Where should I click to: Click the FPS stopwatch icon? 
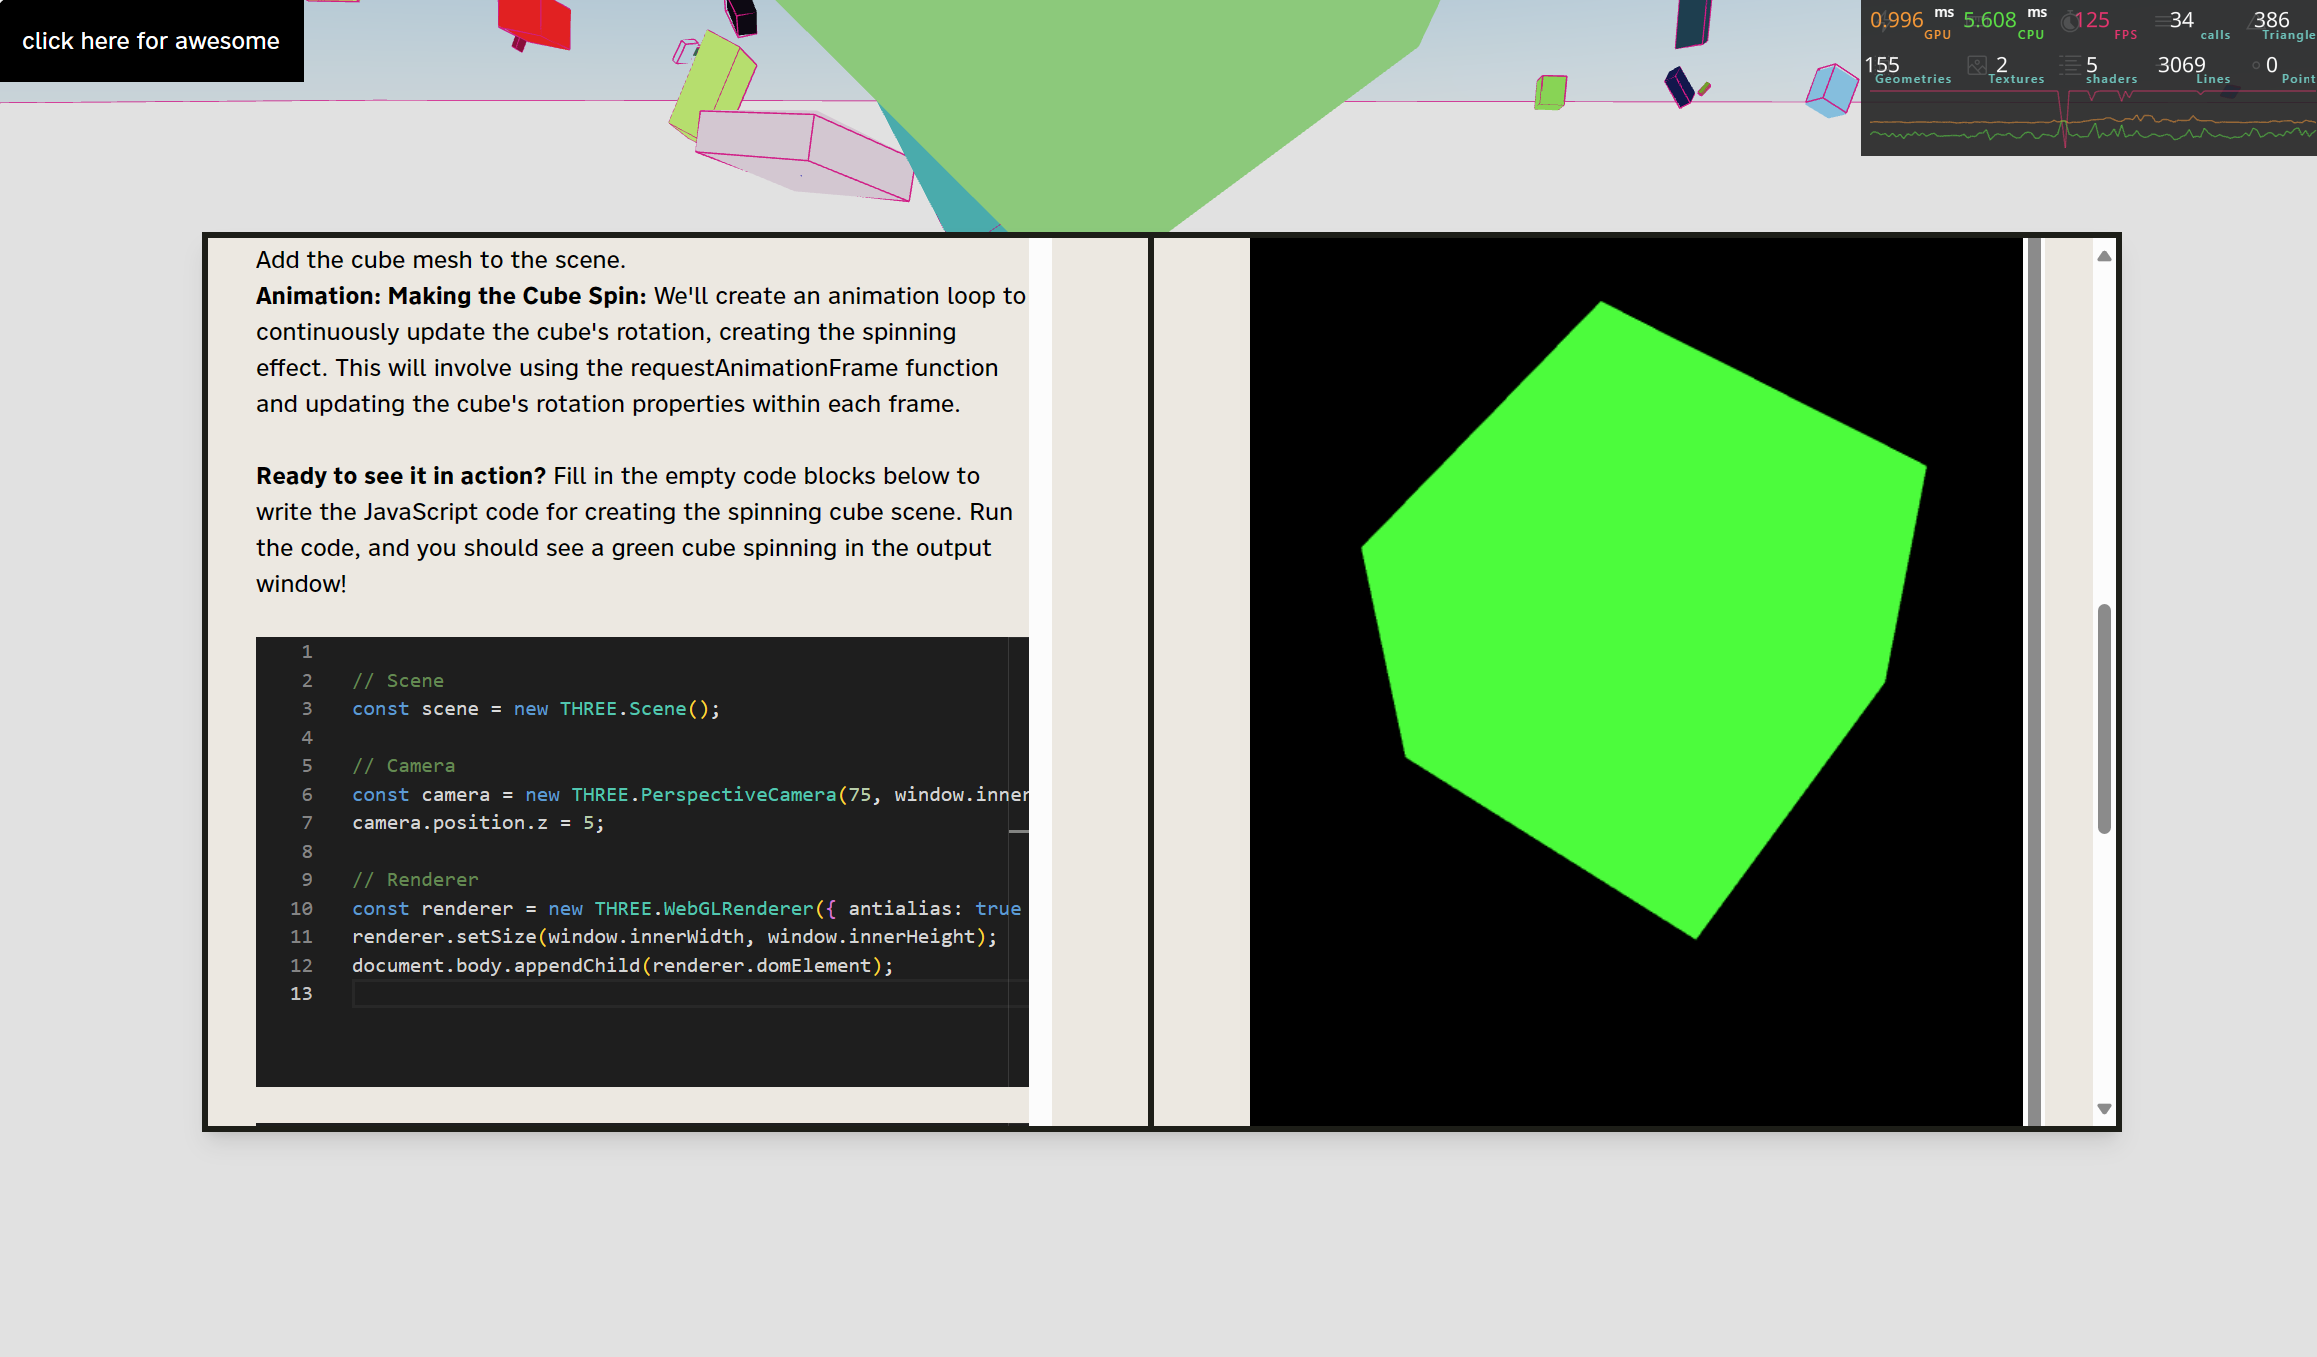[x=2069, y=21]
